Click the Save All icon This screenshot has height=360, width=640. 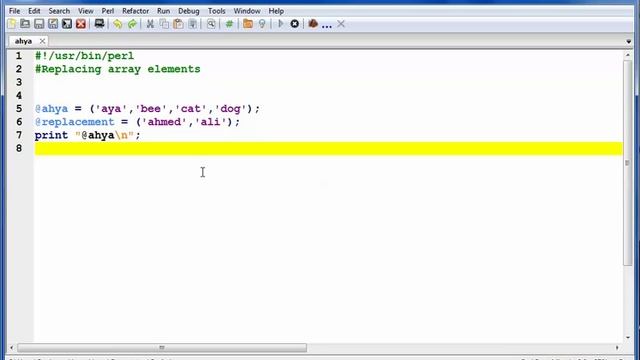[x=67, y=24]
